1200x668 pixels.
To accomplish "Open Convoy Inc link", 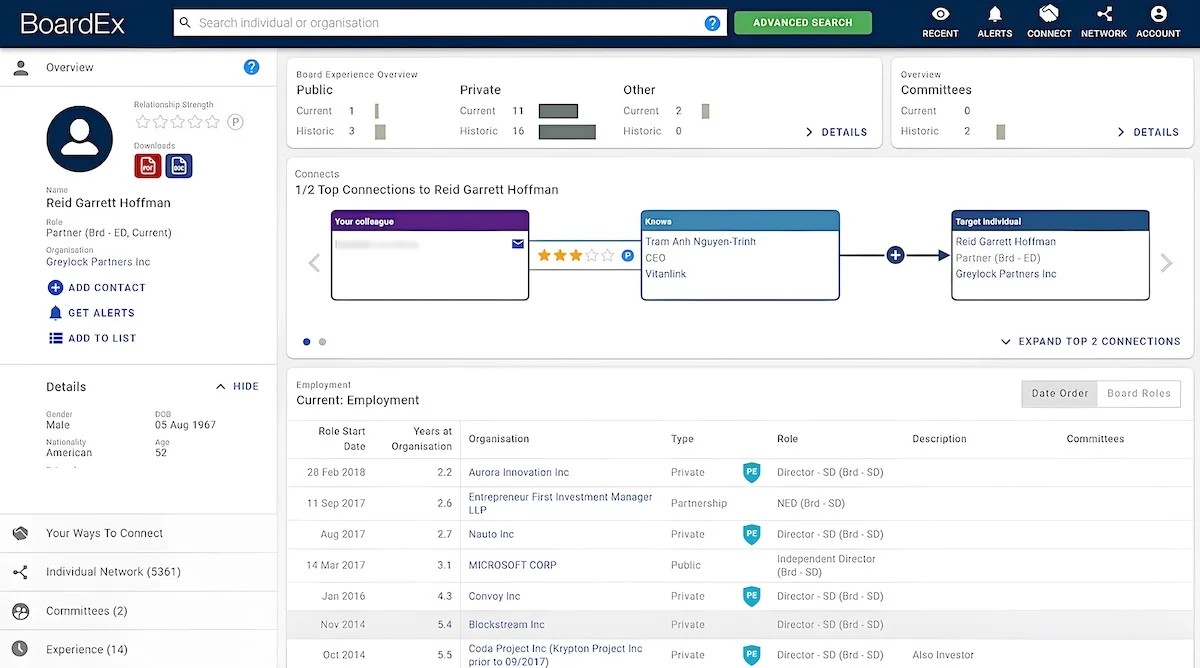I will point(494,596).
